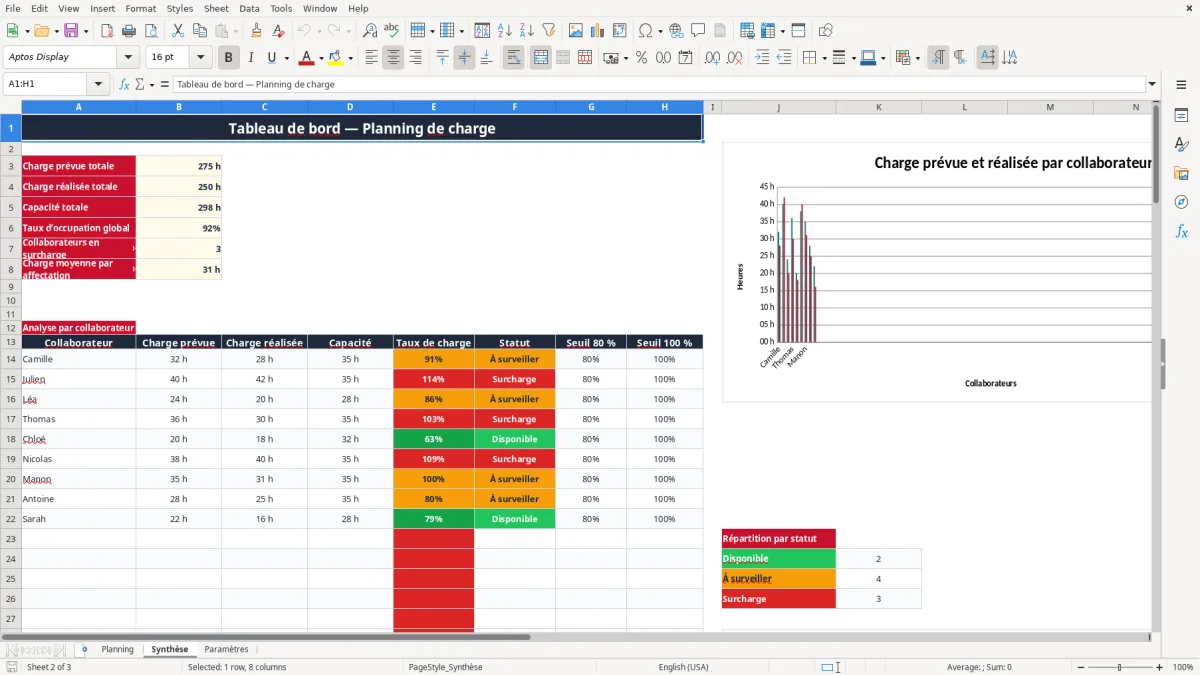Insert an image
This screenshot has width=1200, height=675.
click(576, 31)
